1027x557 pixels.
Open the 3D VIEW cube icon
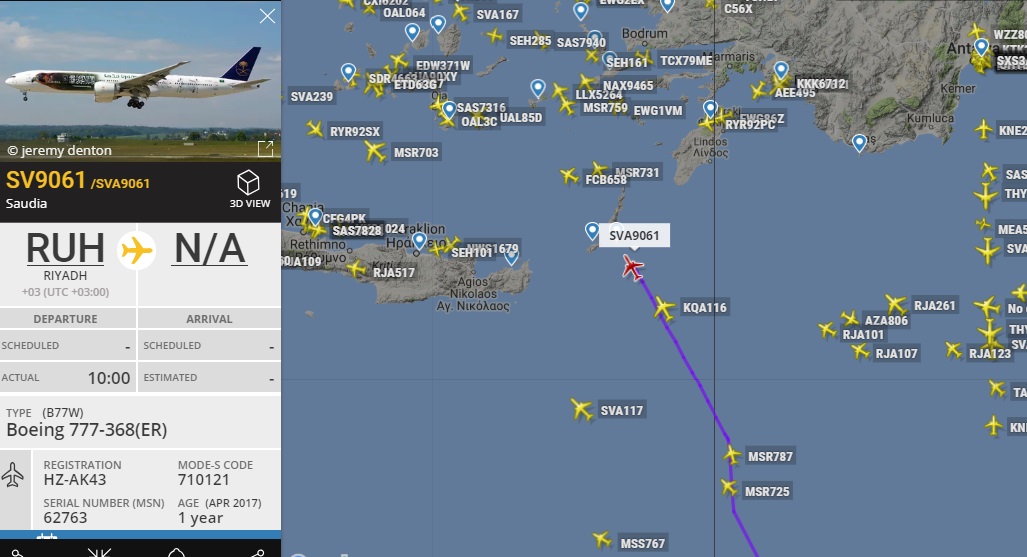[249, 183]
